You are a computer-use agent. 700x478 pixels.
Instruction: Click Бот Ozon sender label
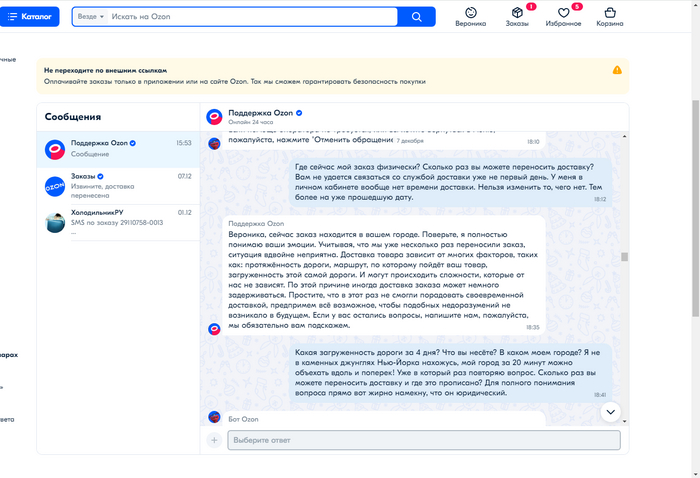pyautogui.click(x=243, y=419)
